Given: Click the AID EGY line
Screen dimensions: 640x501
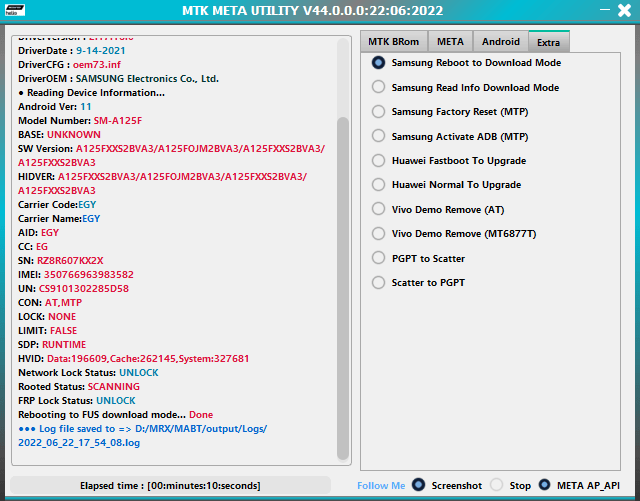Looking at the screenshot, I should click(x=38, y=233).
